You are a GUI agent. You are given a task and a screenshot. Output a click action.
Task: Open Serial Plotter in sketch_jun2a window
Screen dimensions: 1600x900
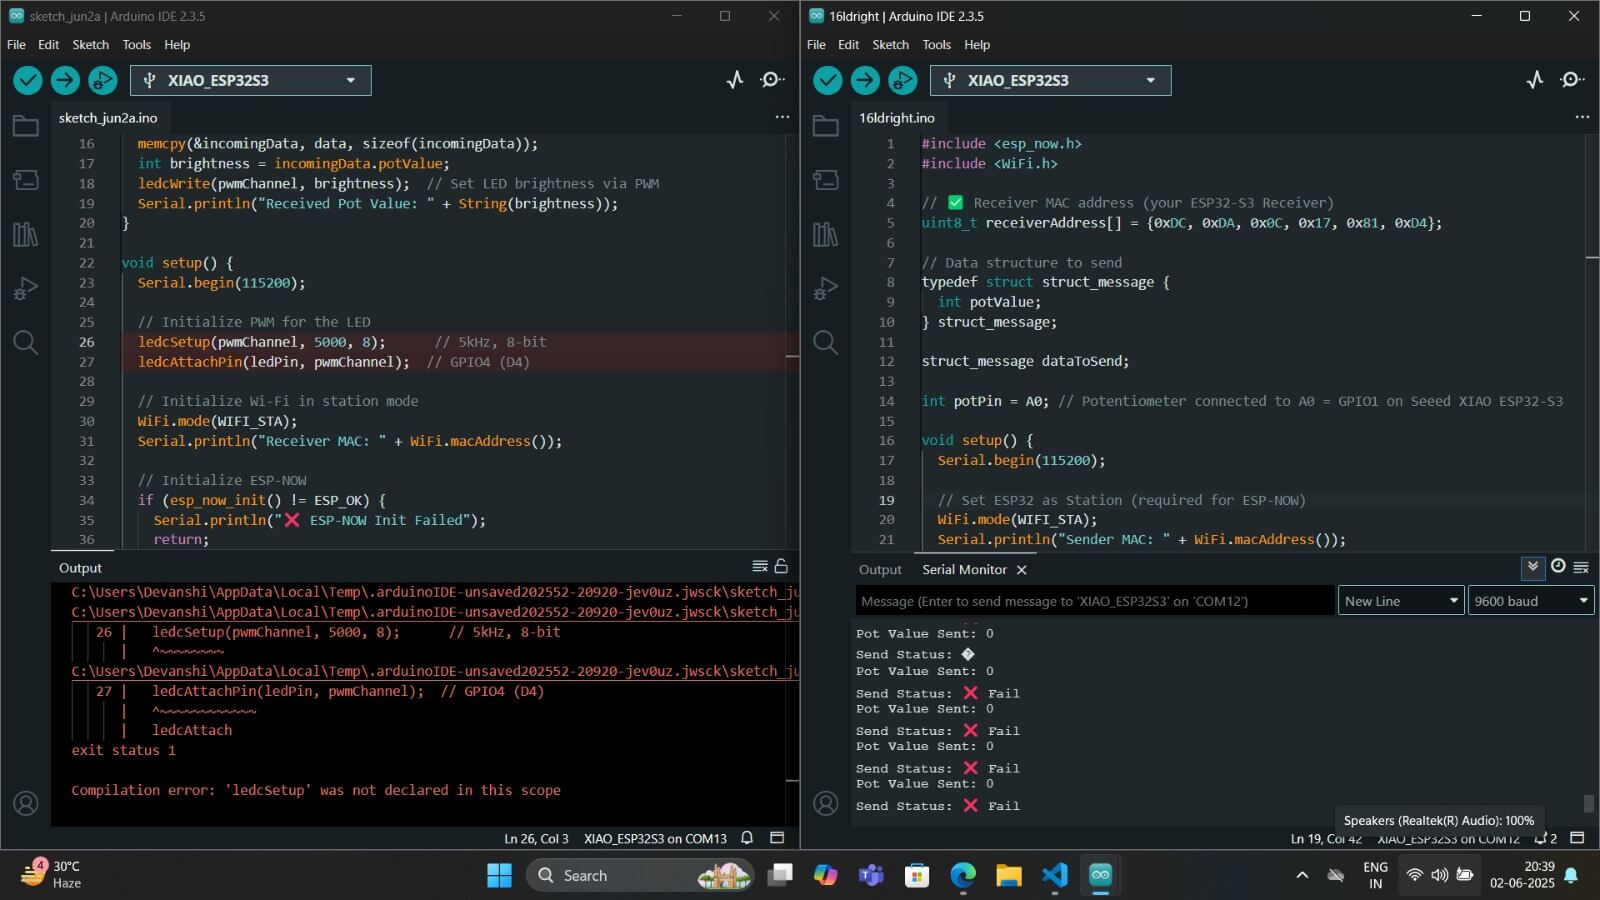click(735, 80)
